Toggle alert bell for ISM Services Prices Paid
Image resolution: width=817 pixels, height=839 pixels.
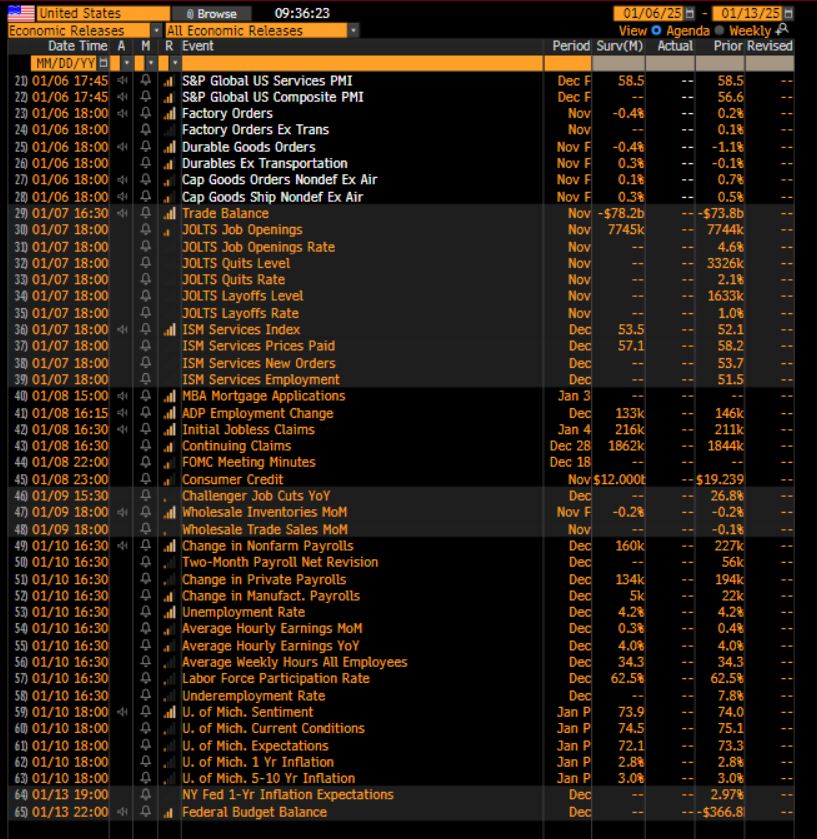coord(145,346)
